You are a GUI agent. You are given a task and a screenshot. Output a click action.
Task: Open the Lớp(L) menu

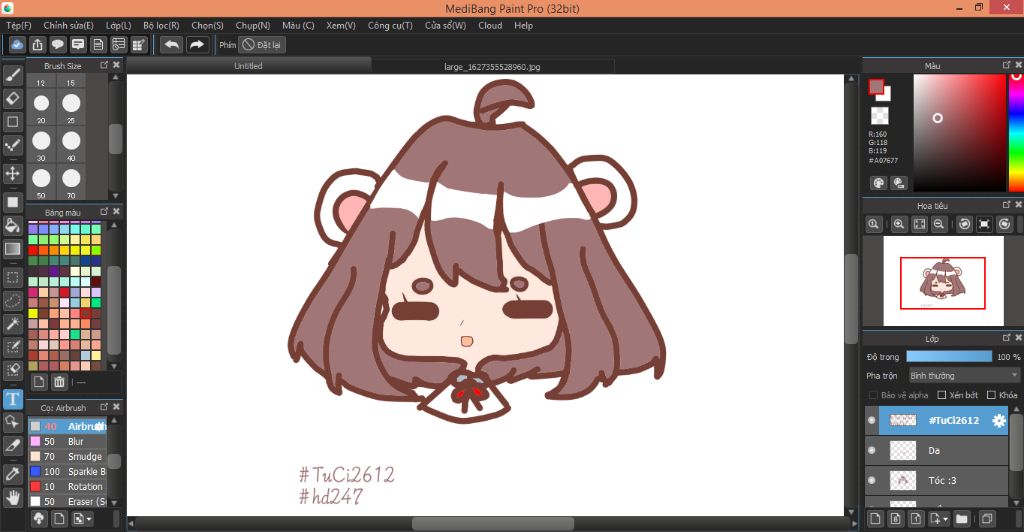119,25
